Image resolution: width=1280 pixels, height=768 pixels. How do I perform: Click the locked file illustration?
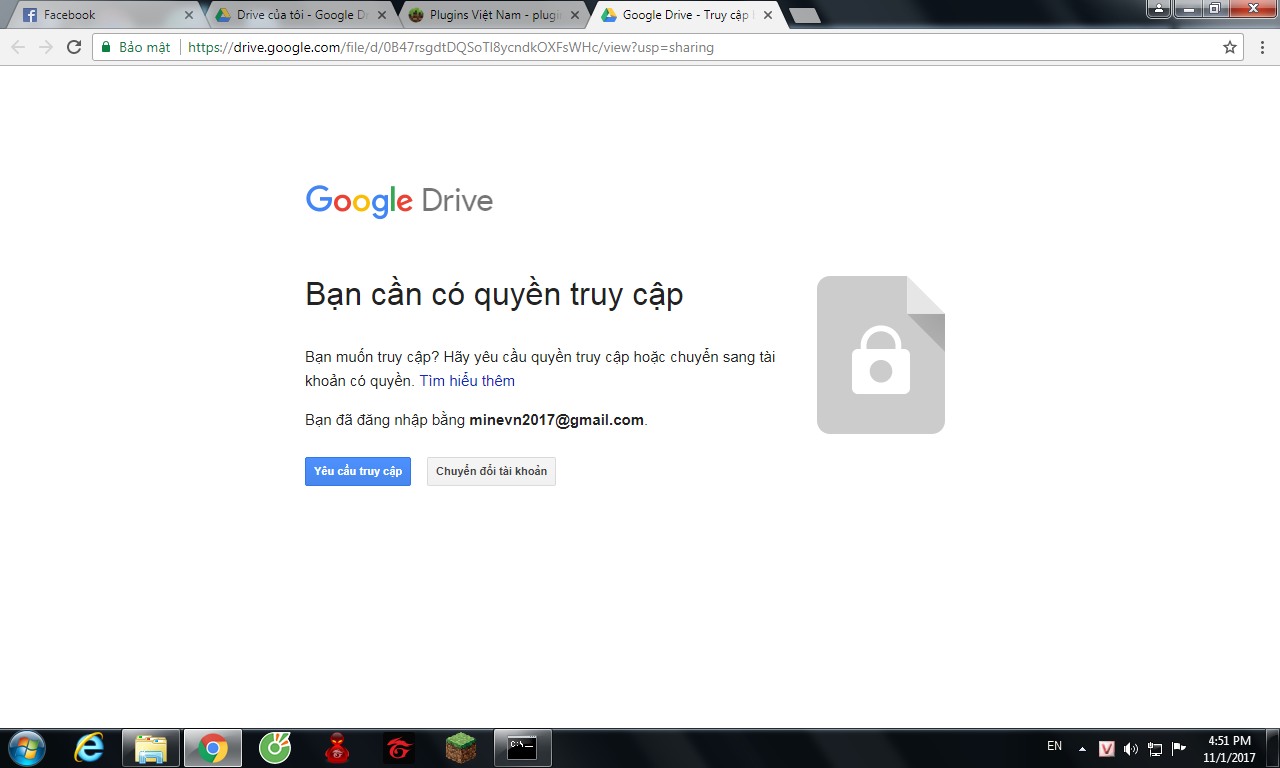pyautogui.click(x=881, y=355)
